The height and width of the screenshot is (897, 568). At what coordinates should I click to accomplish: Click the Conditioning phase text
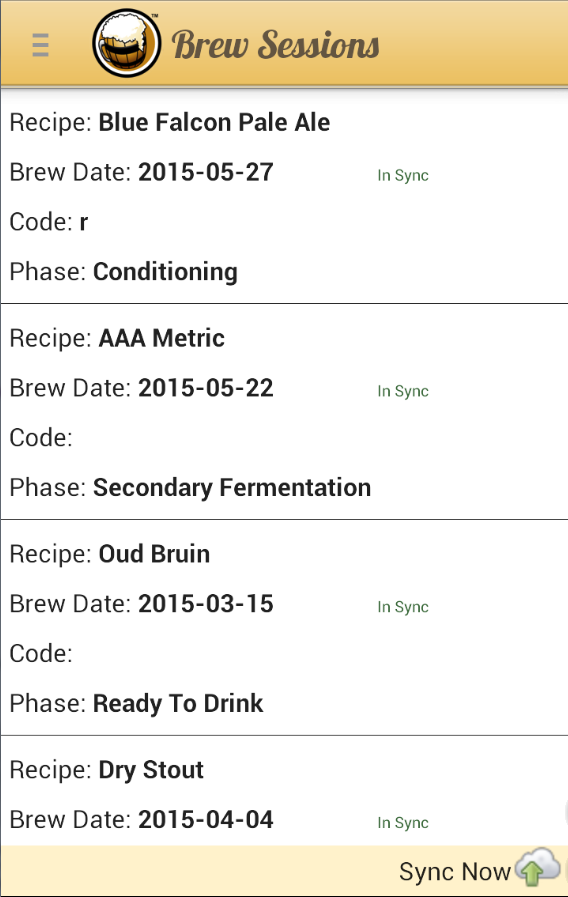point(165,272)
